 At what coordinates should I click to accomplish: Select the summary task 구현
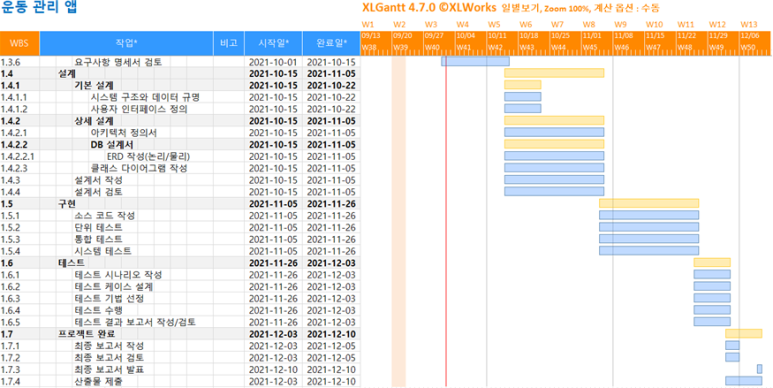[67, 204]
